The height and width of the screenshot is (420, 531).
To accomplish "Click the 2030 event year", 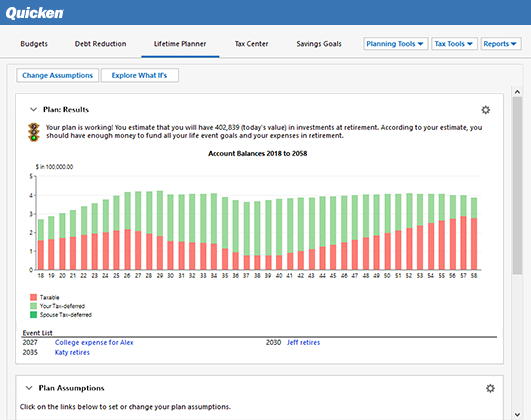I will click(273, 342).
